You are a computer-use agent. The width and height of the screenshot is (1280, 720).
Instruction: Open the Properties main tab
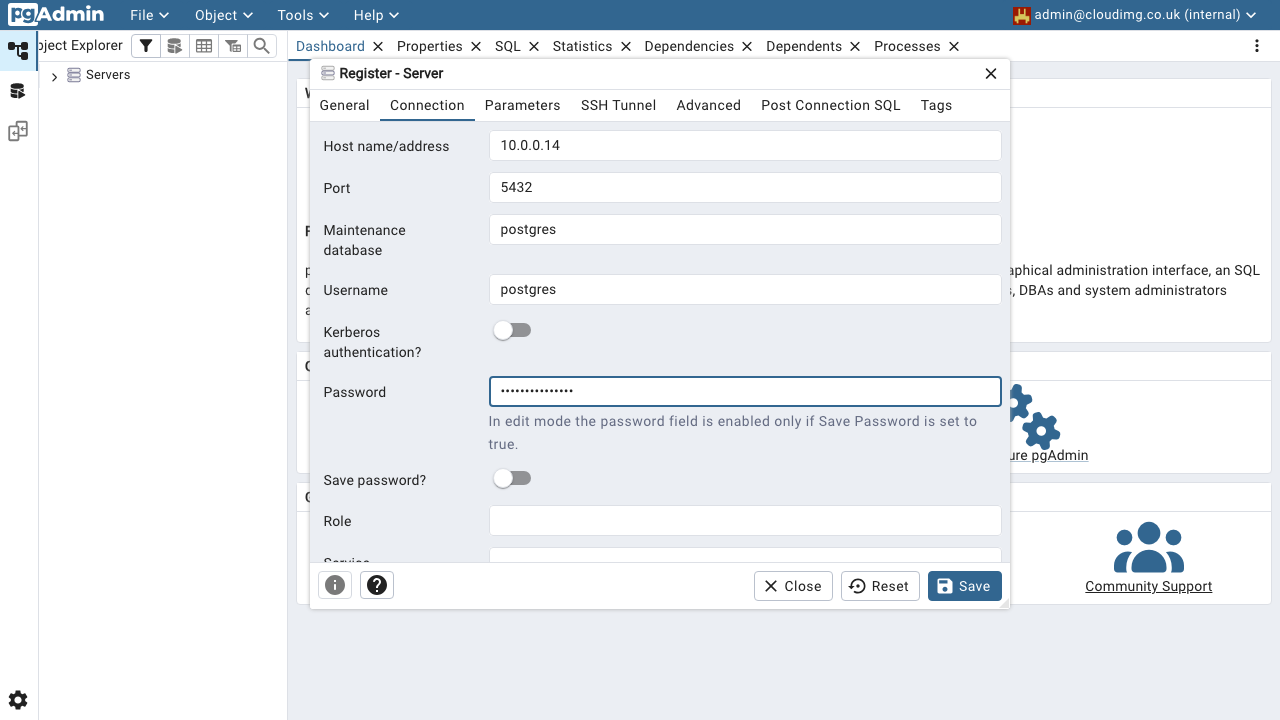tap(430, 46)
